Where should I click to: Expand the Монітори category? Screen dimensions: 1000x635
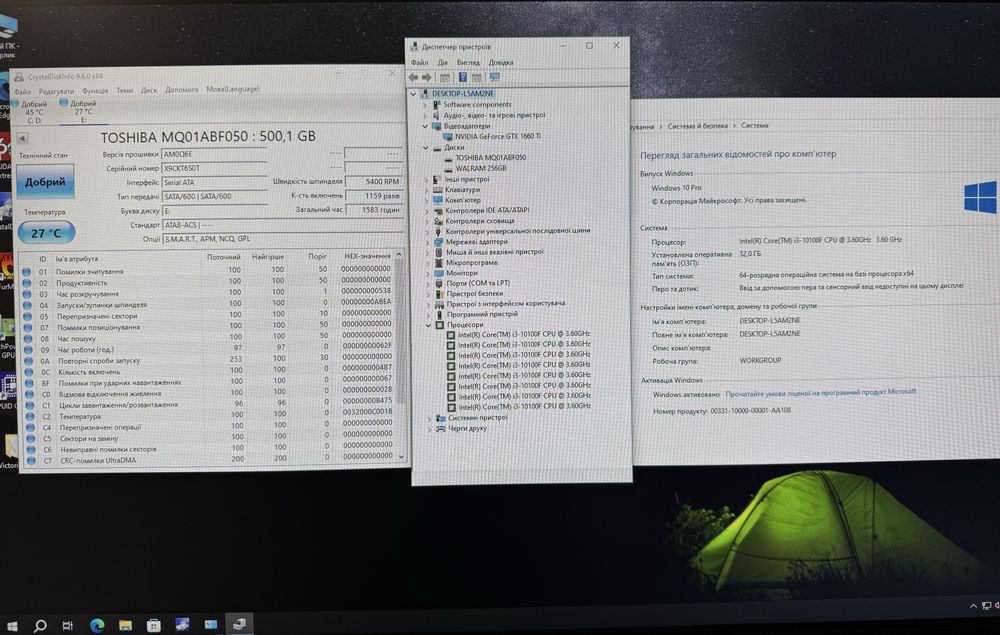(x=428, y=273)
